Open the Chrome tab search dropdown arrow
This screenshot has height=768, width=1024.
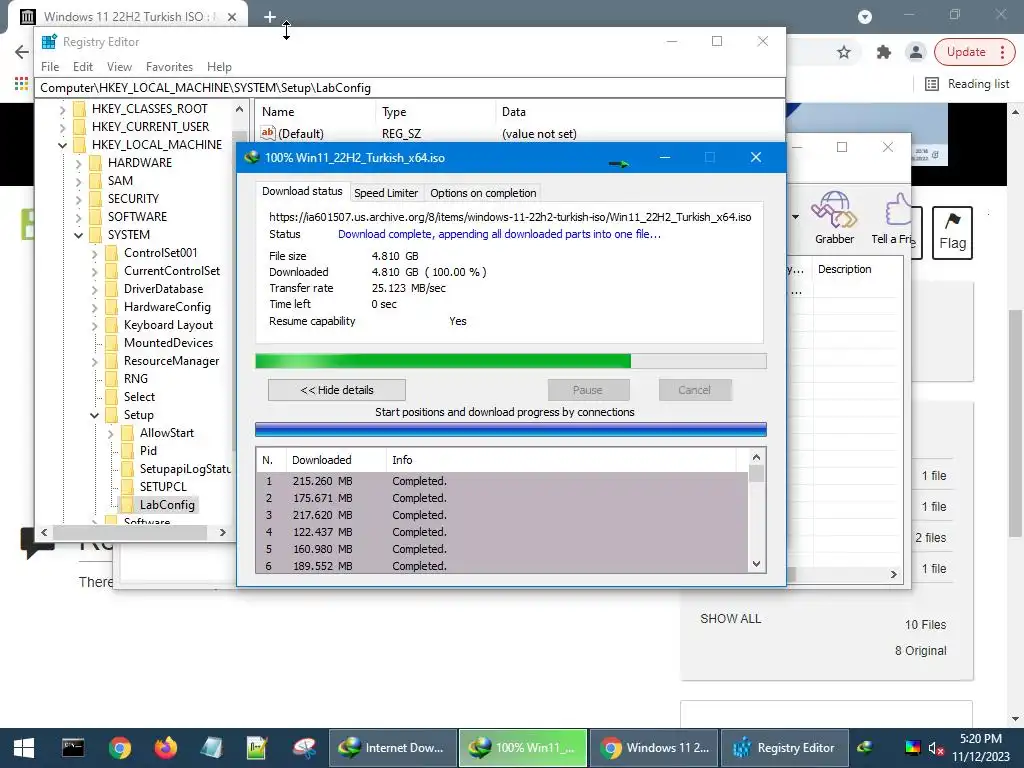pos(865,17)
